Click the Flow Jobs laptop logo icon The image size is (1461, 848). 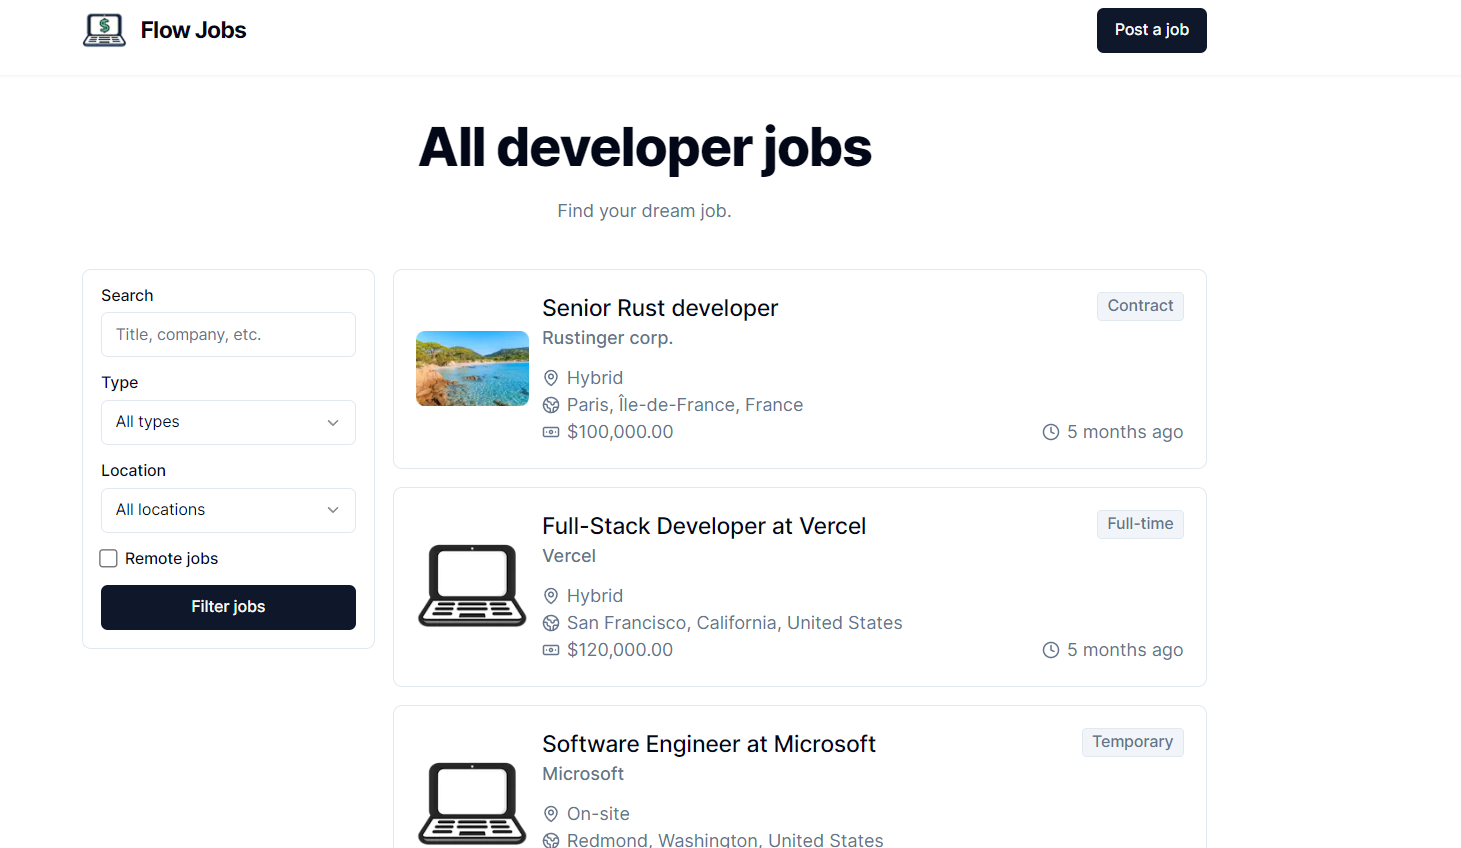tap(104, 30)
